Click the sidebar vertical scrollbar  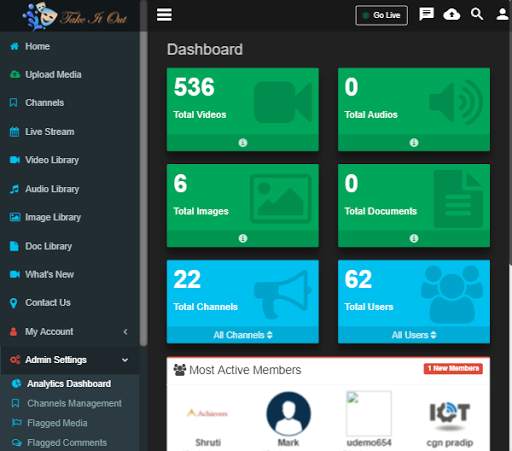pos(143,188)
